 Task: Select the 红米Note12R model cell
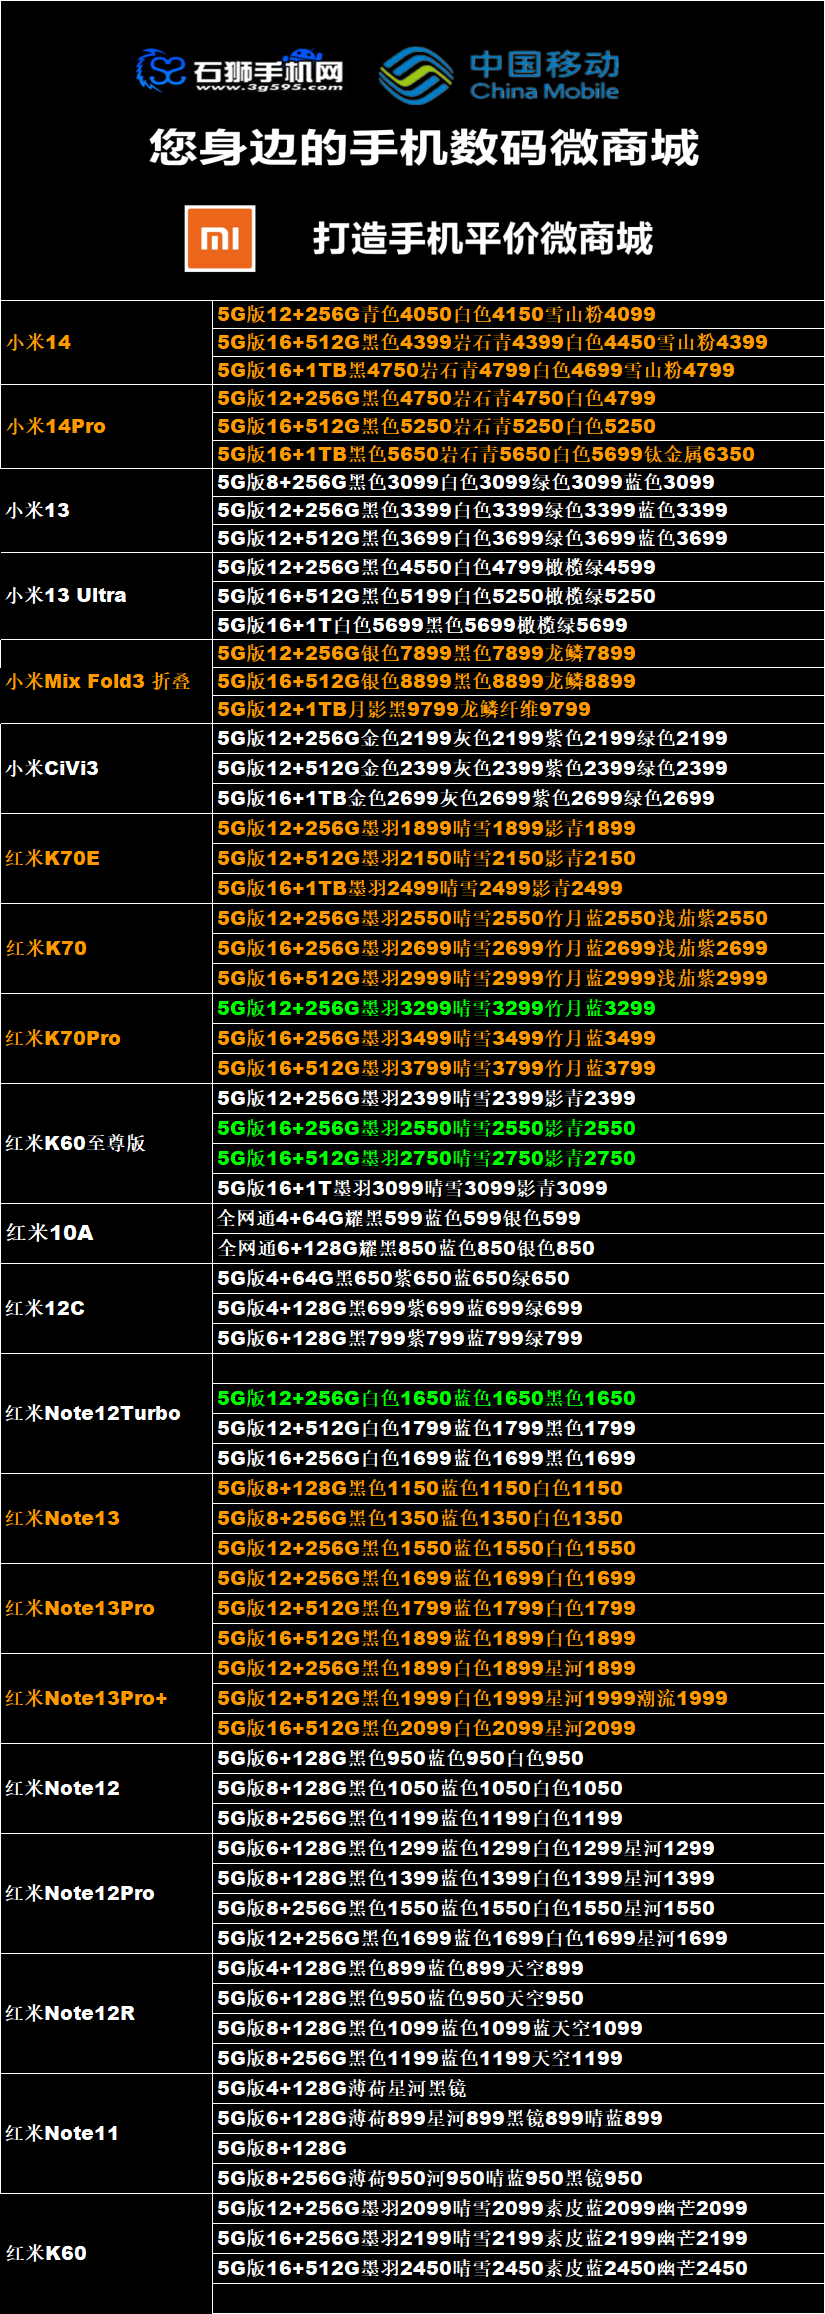click(106, 2013)
